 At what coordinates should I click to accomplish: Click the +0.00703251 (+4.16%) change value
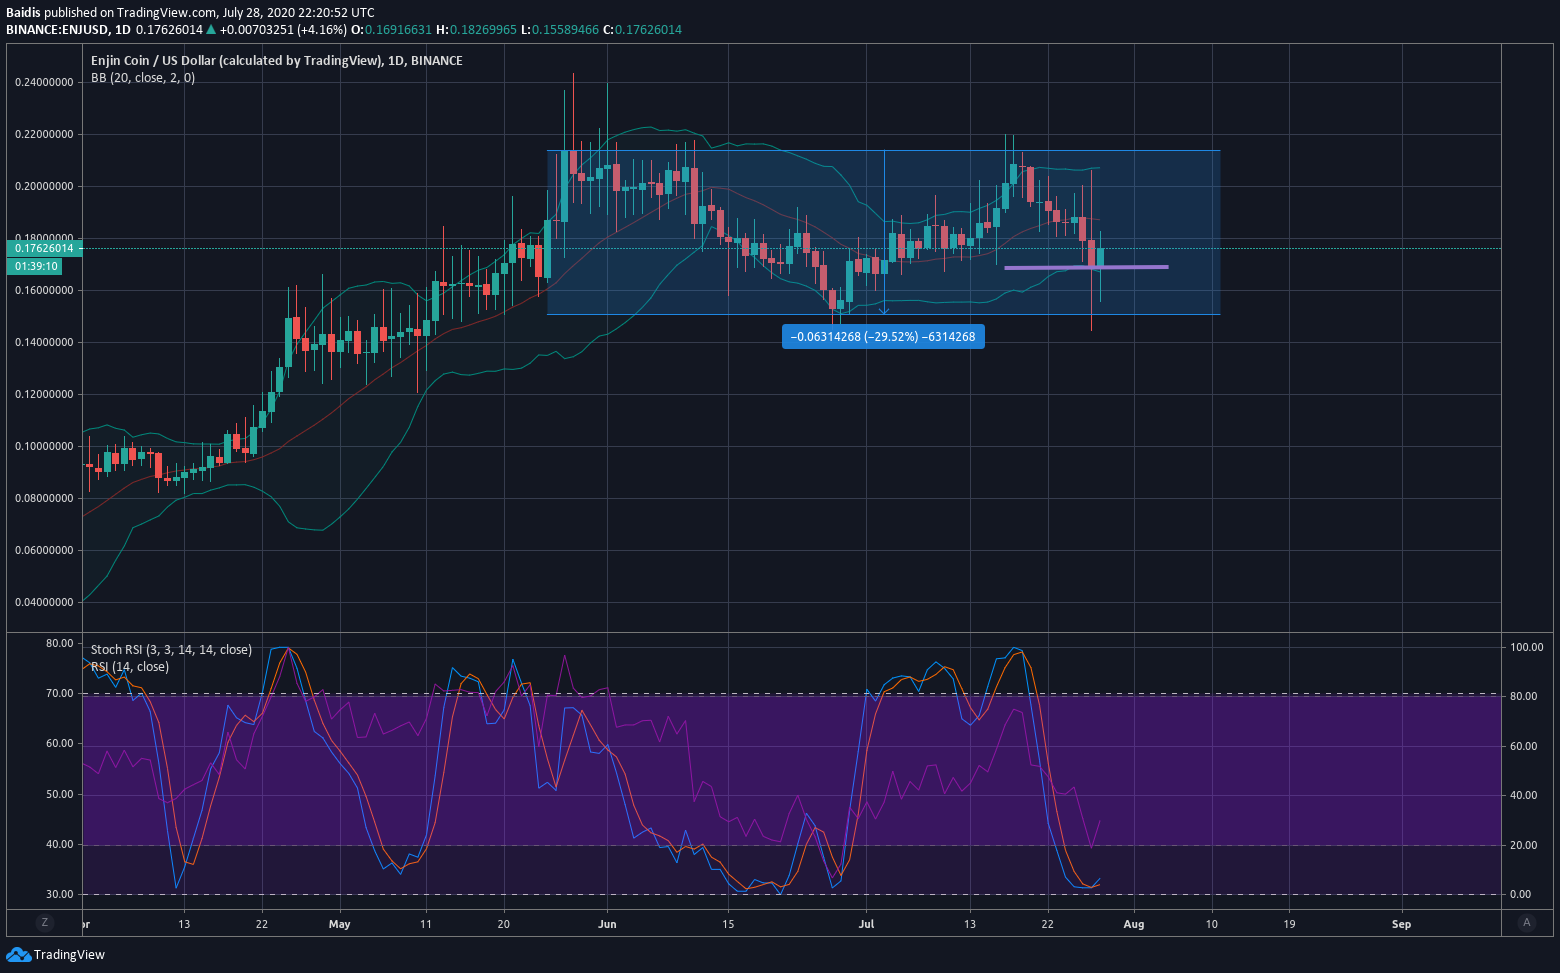[x=284, y=30]
